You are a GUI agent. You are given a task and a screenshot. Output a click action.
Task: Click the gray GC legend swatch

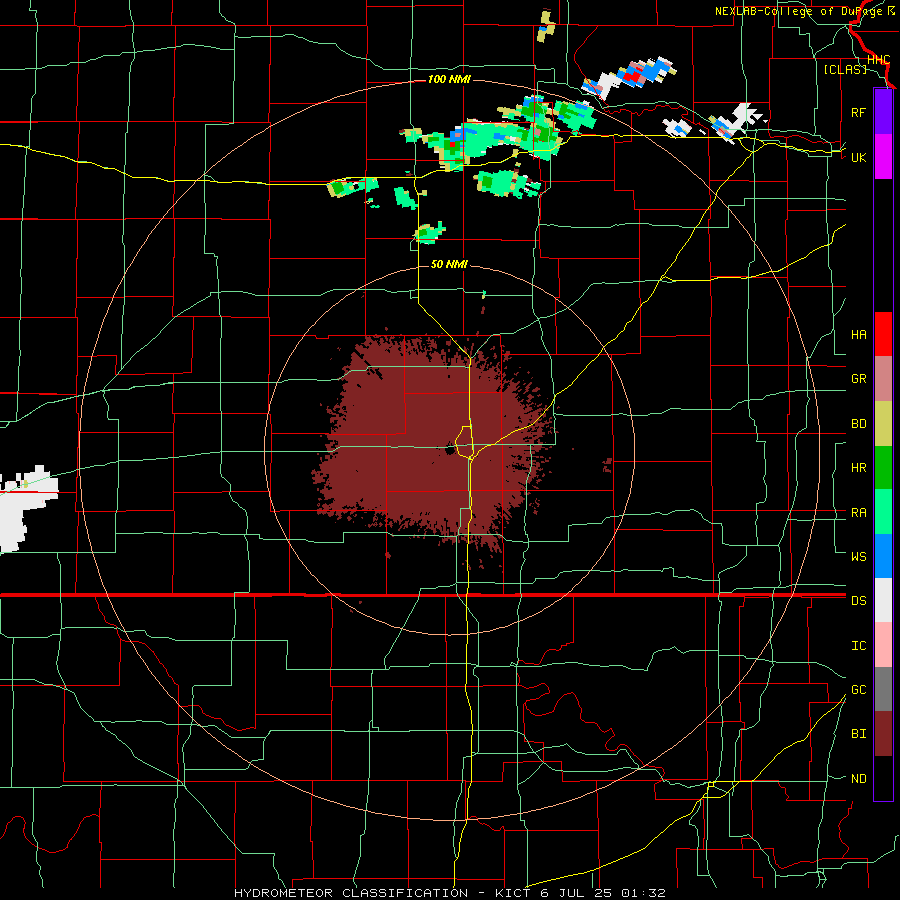pyautogui.click(x=883, y=689)
